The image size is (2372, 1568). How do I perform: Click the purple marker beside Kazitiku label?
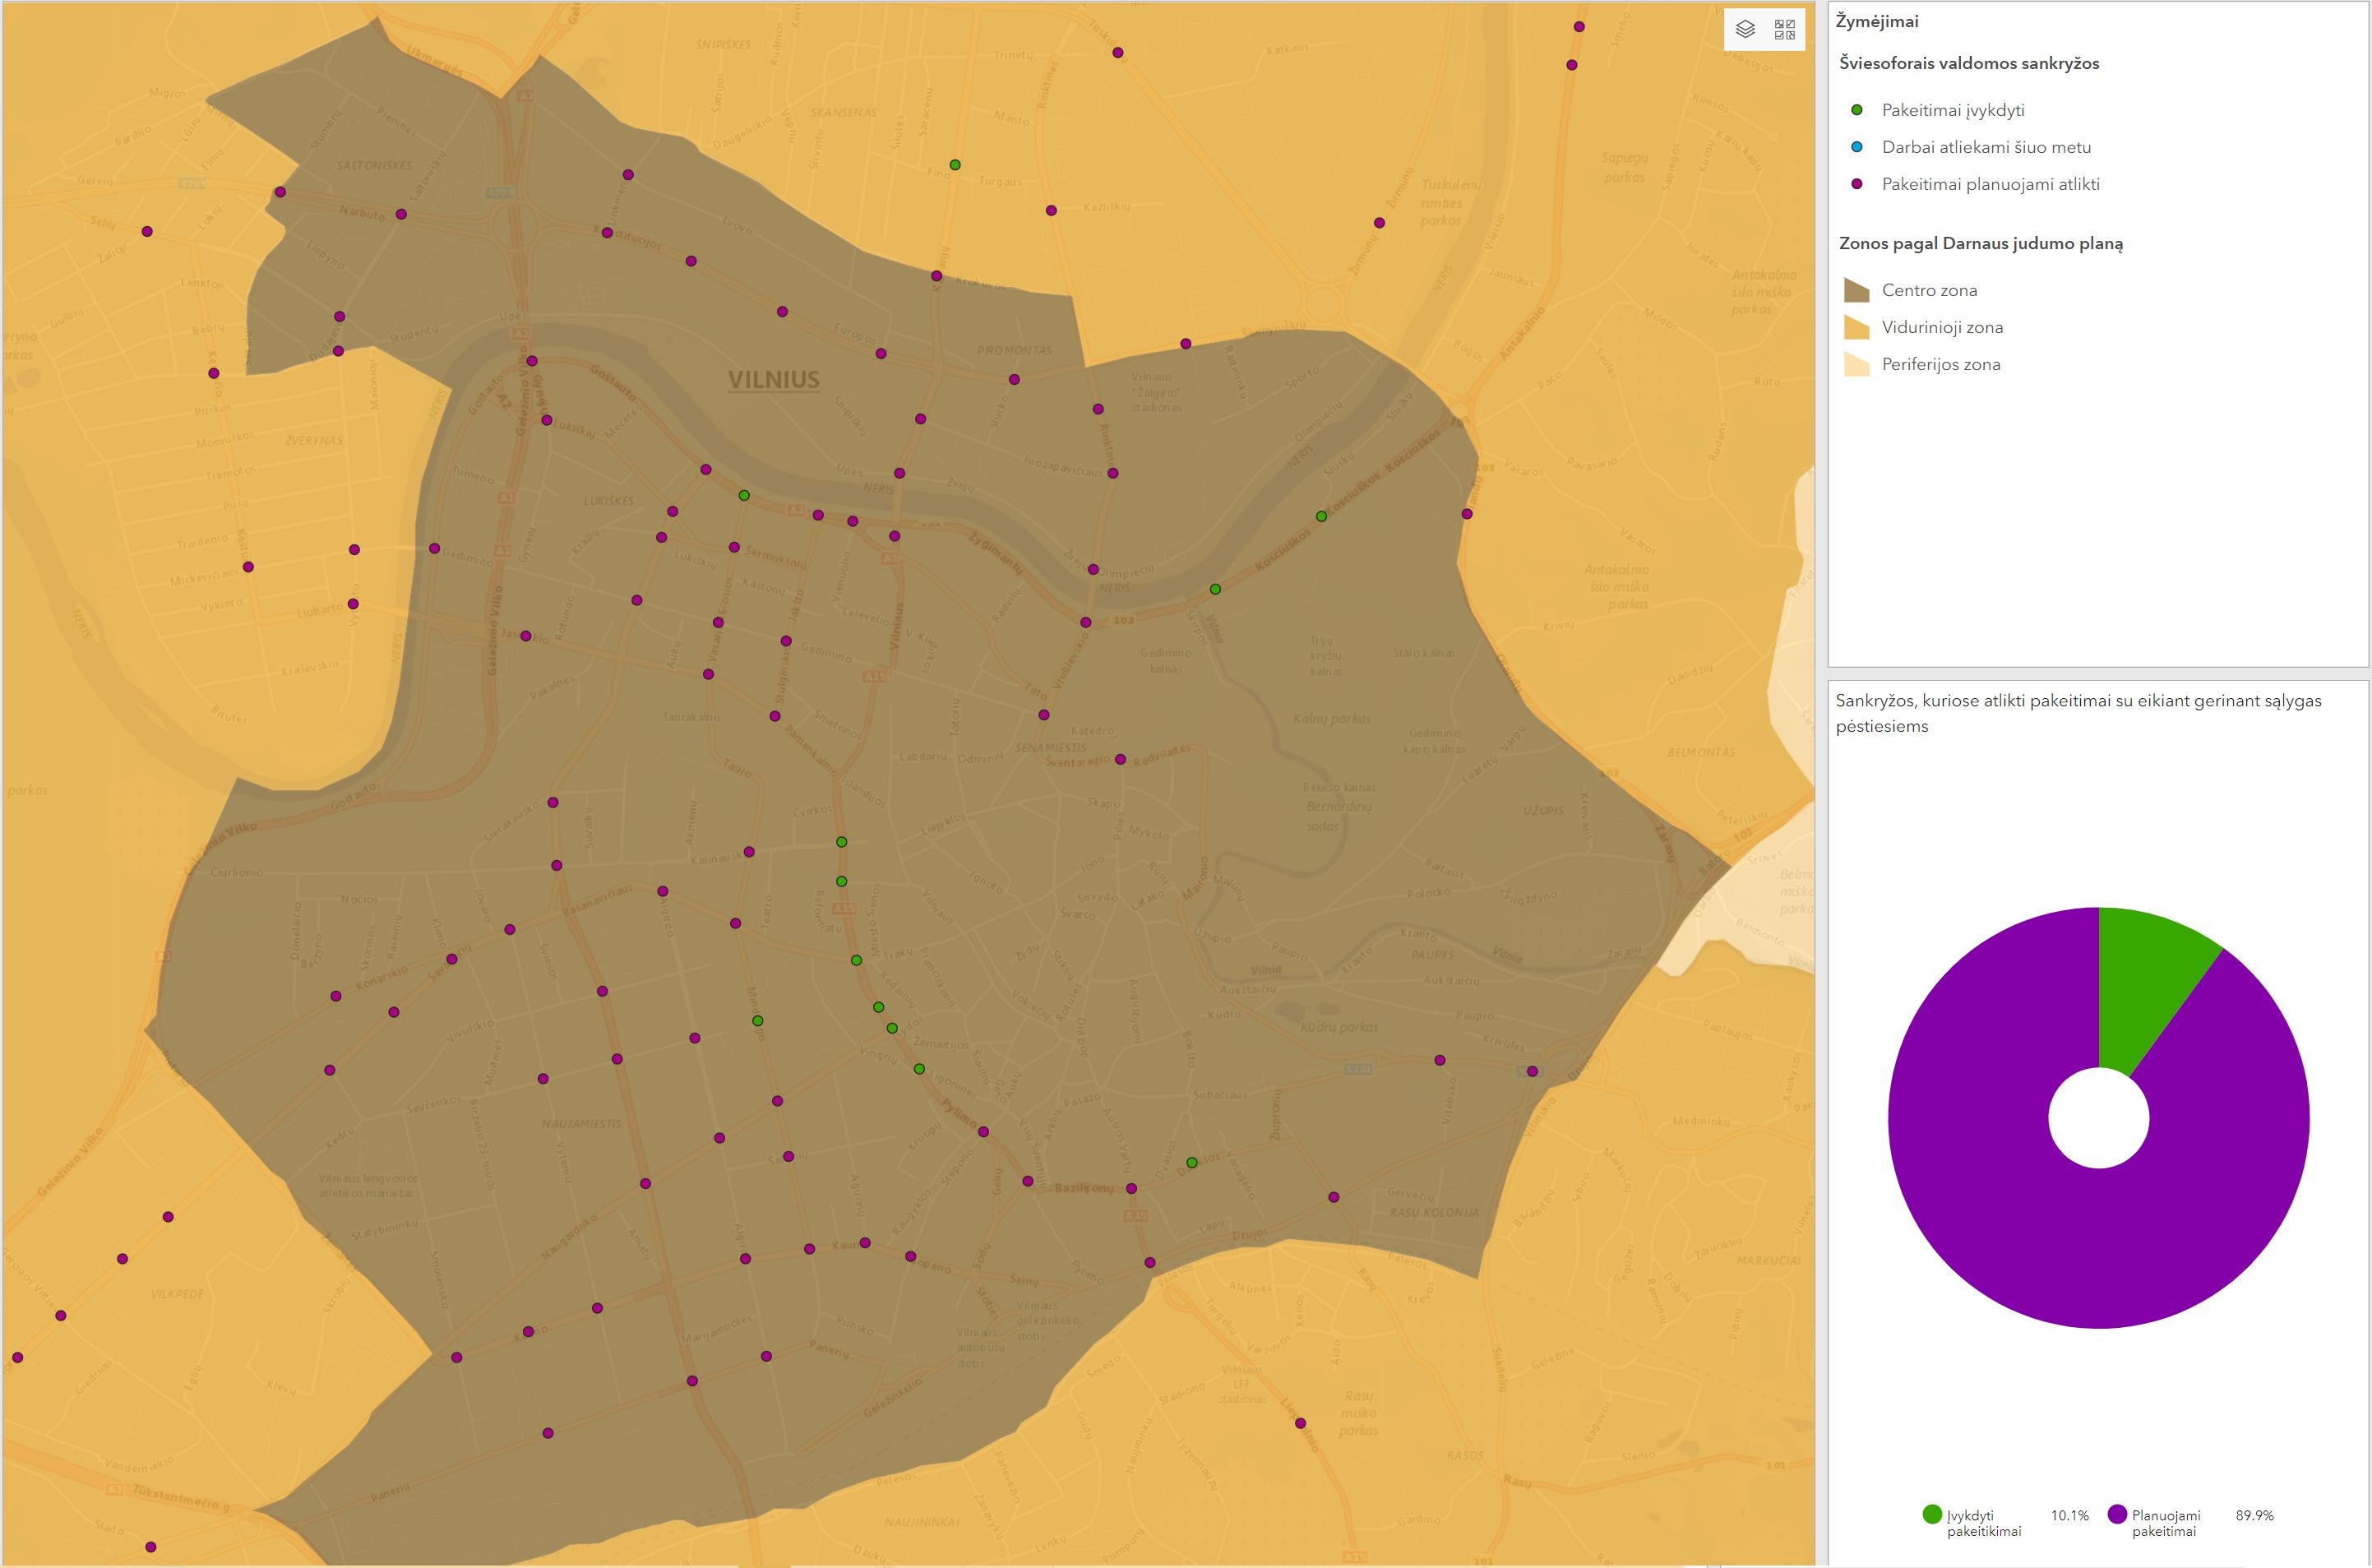pos(1051,211)
